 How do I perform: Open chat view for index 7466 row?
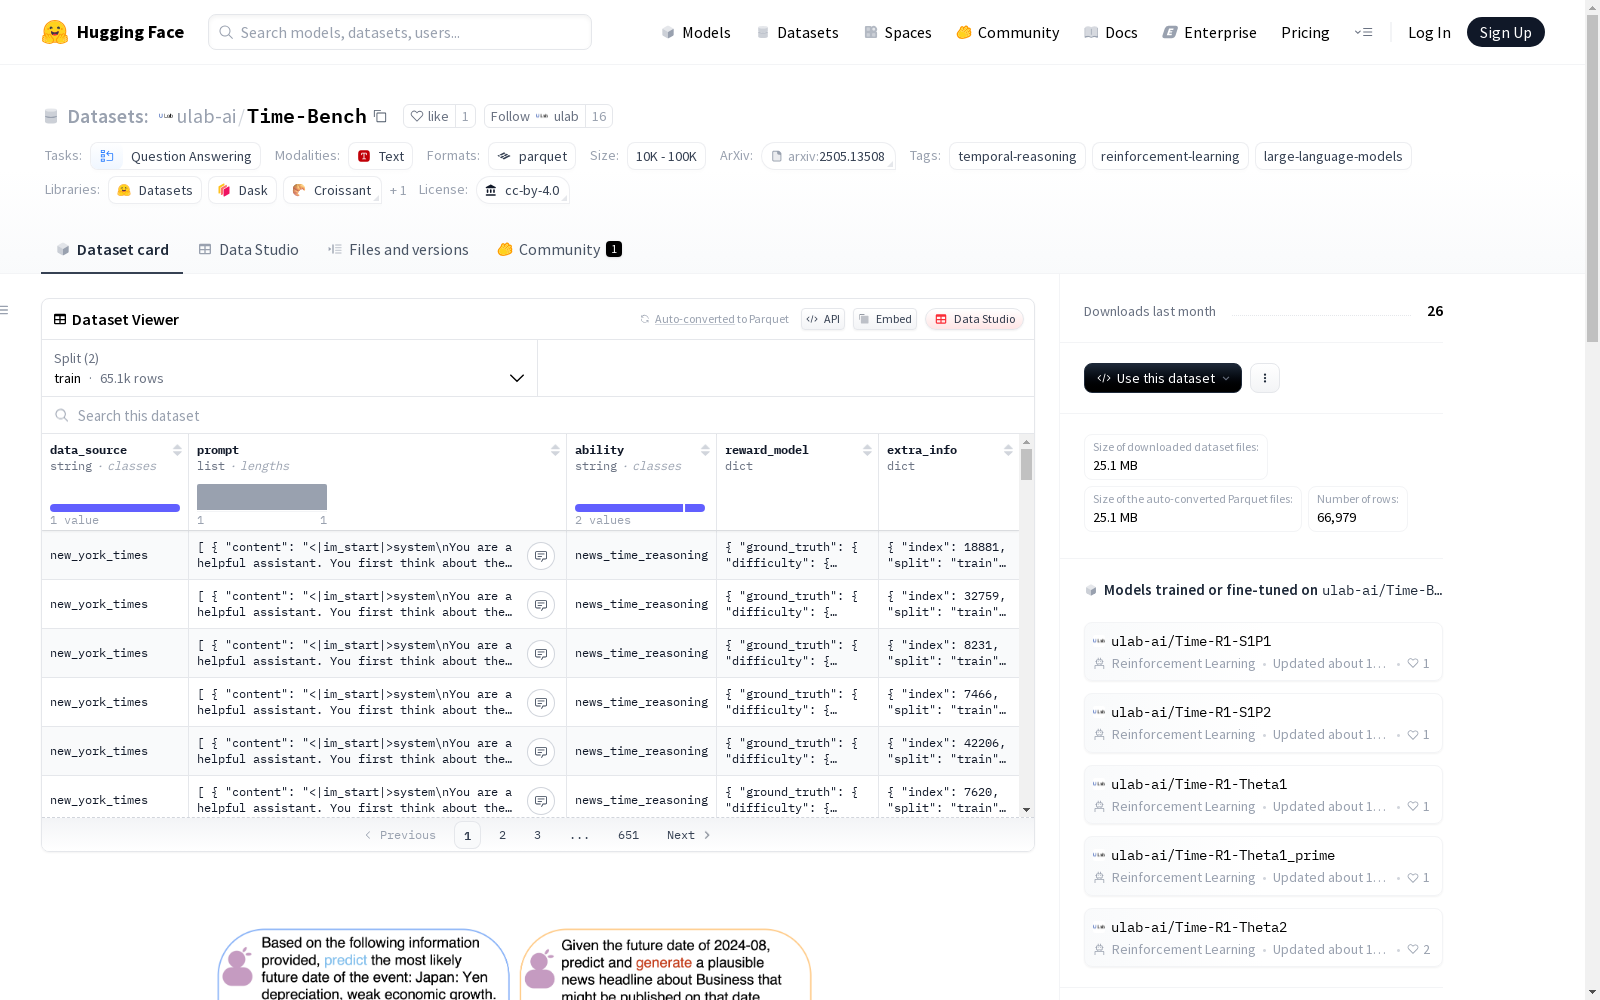[541, 703]
